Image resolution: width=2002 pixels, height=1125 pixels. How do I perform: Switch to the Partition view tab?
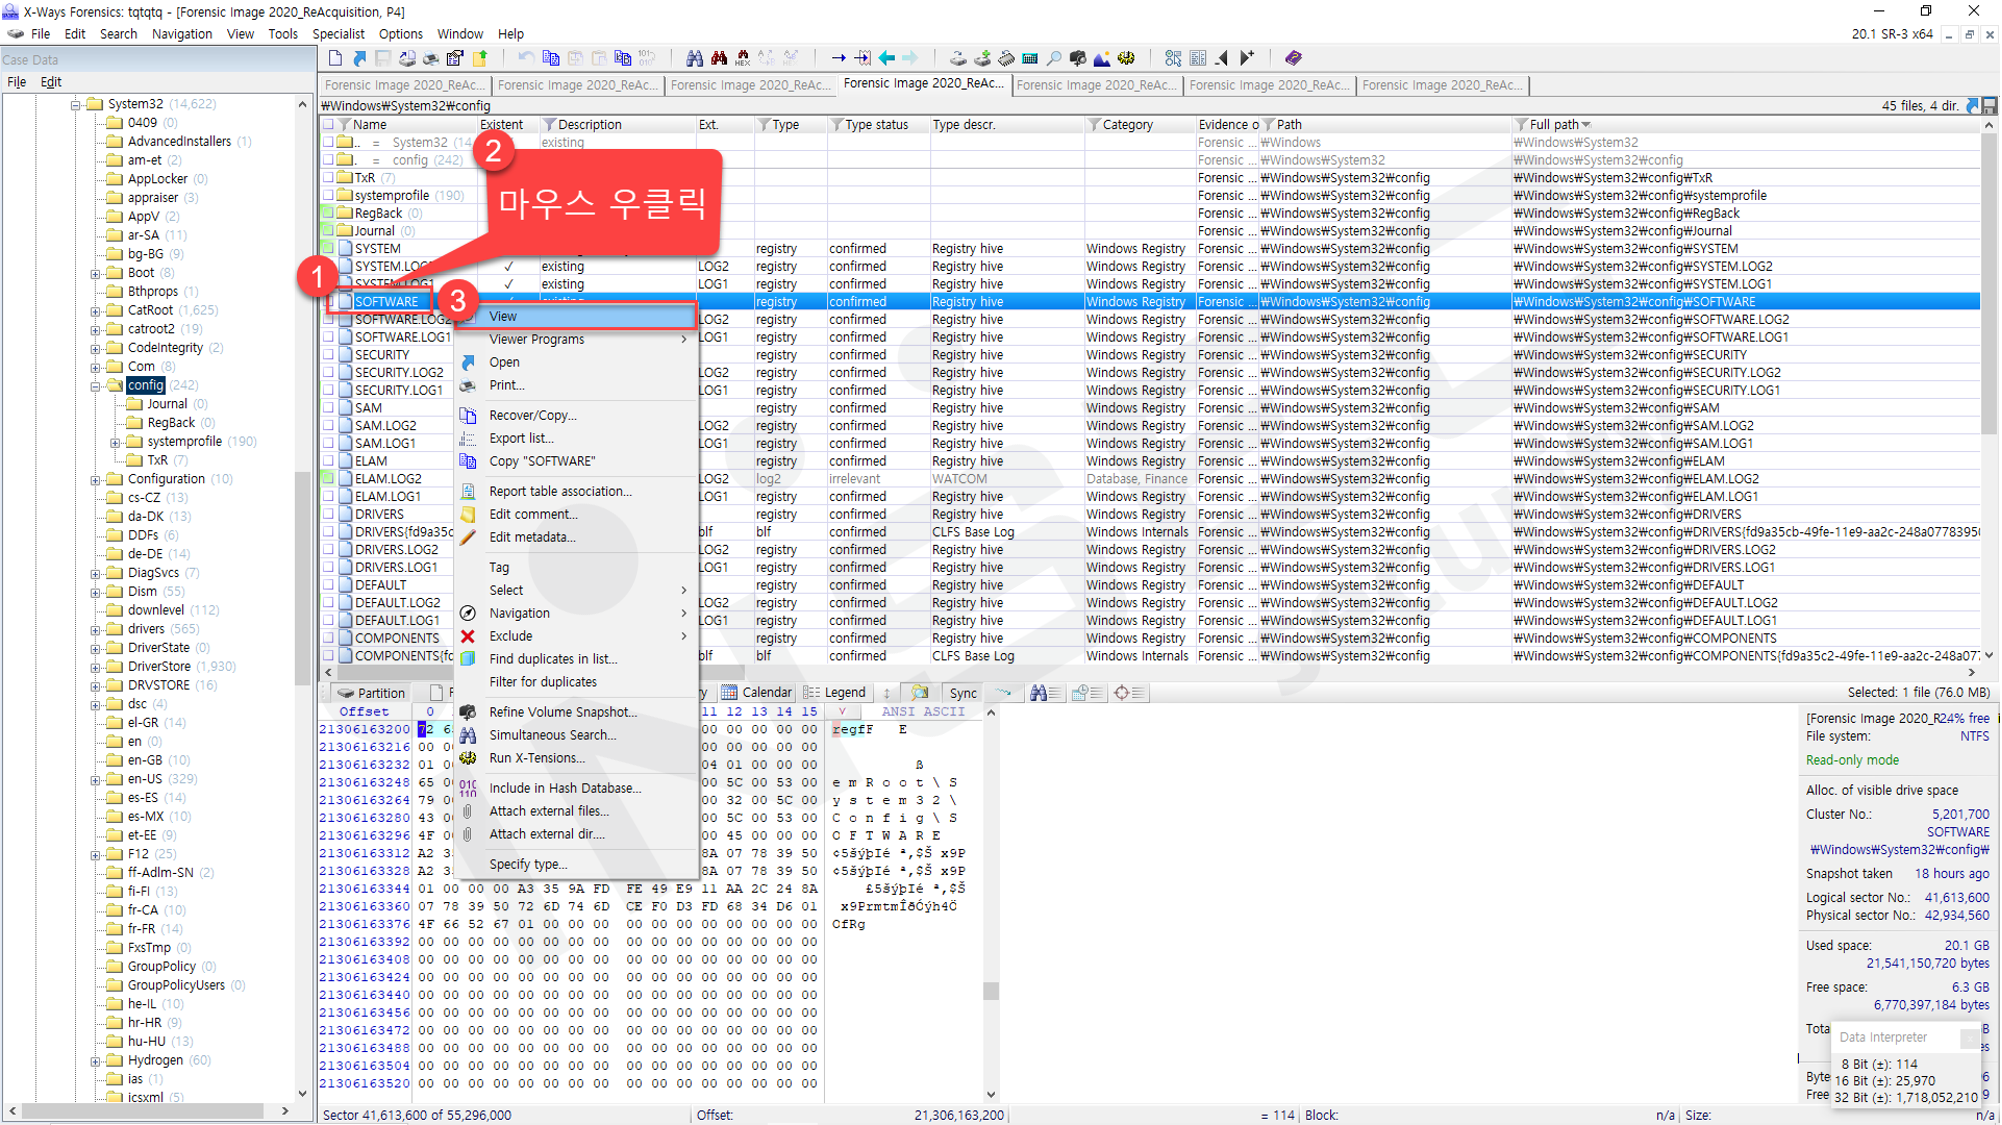371,692
